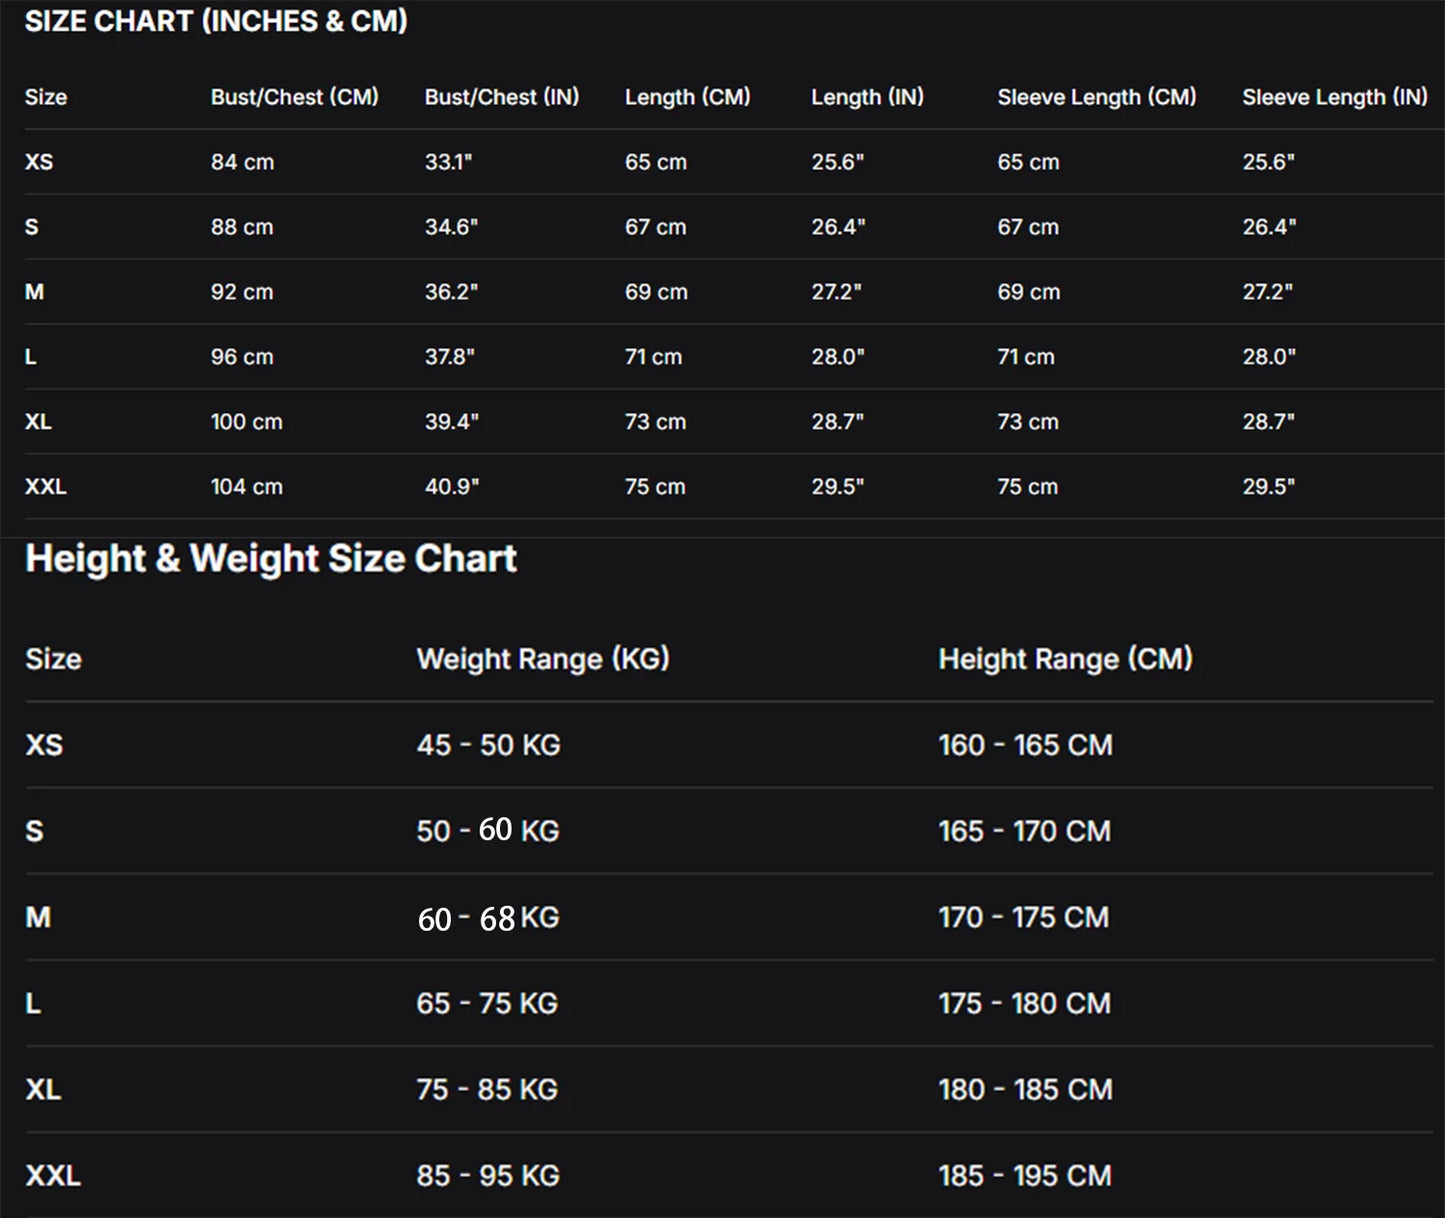Click the 36.2" bust value for M
This screenshot has width=1445, height=1218.
(451, 292)
